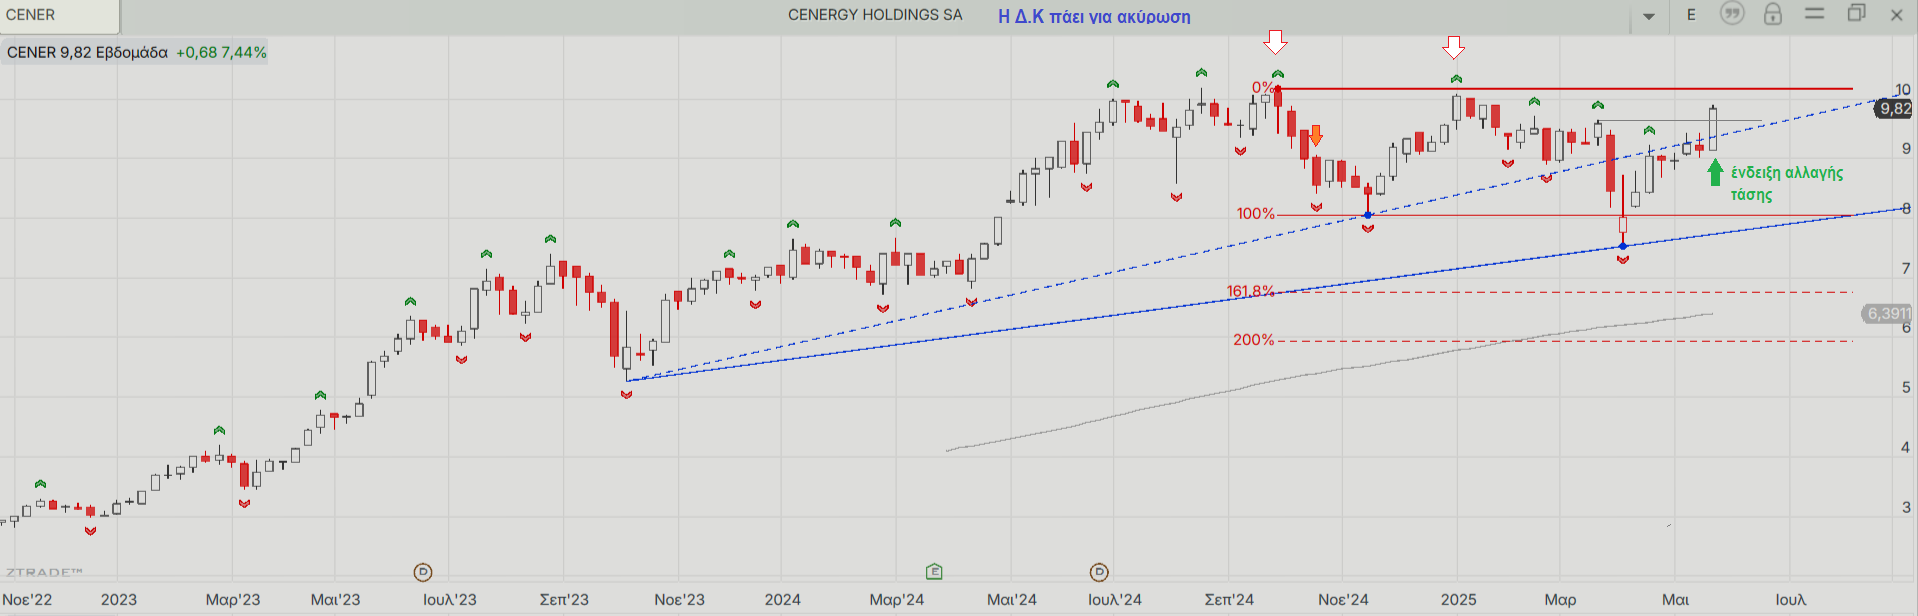This screenshot has width=1918, height=616.
Task: Click the orange down arrow annotation
Action: coord(1316,135)
